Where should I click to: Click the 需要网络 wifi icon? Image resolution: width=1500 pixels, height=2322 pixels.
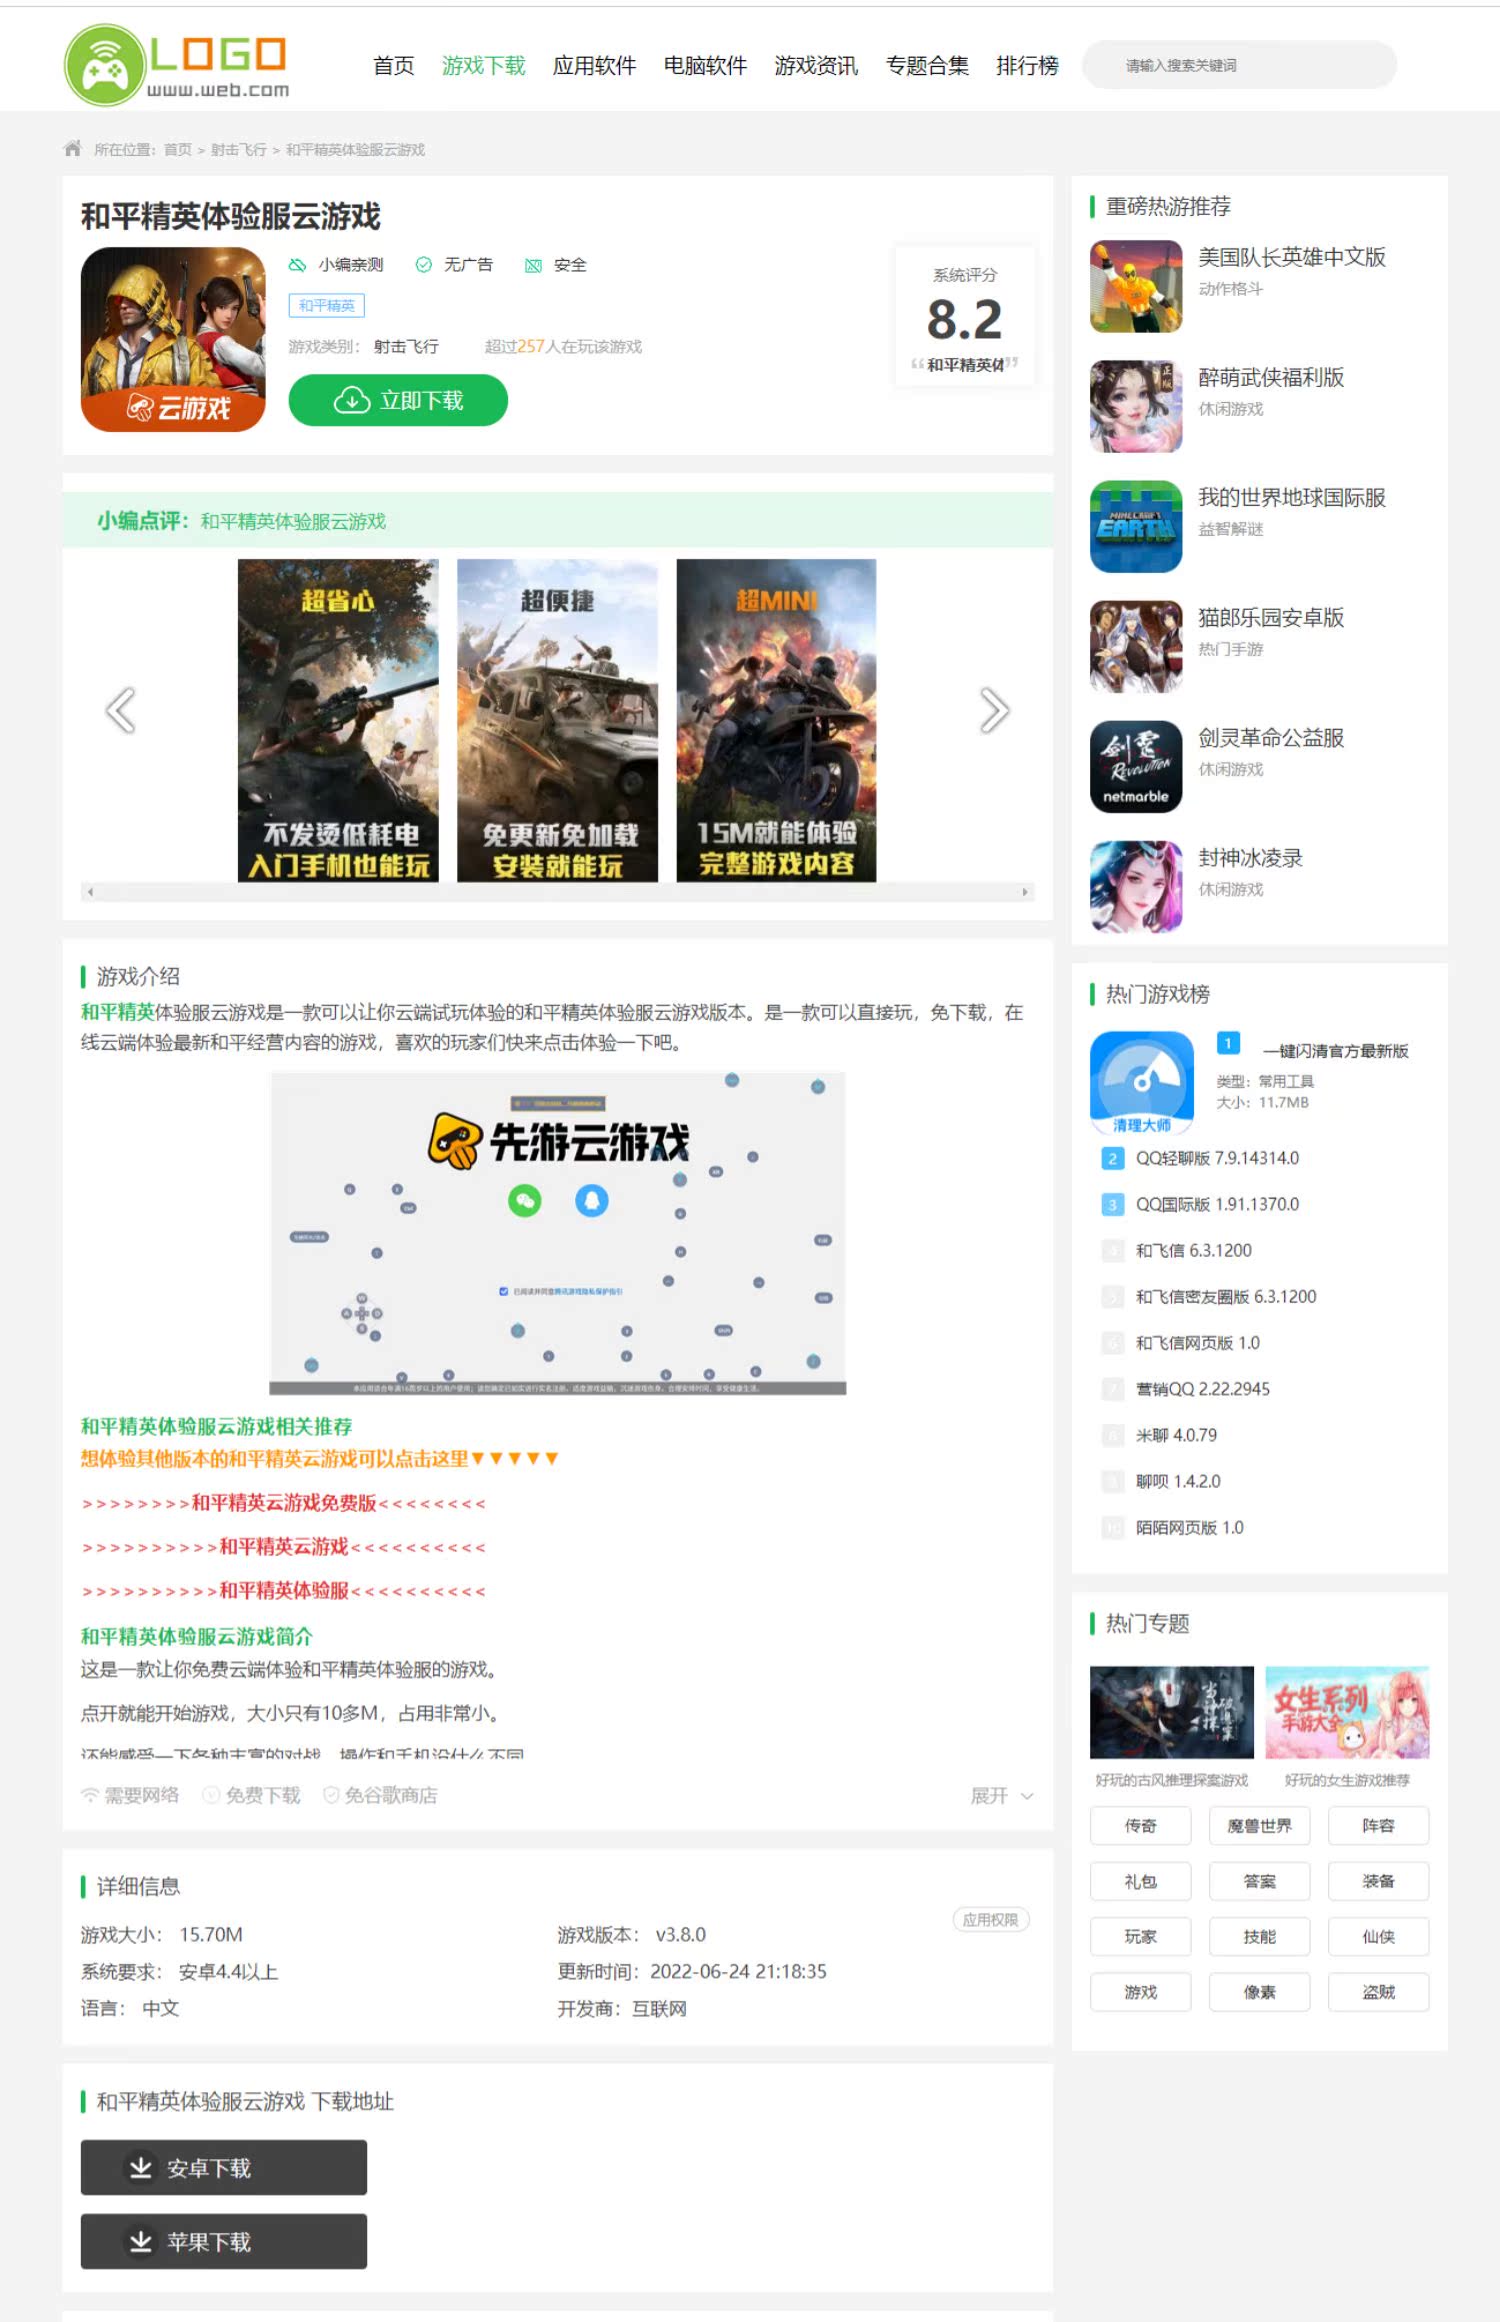90,1795
